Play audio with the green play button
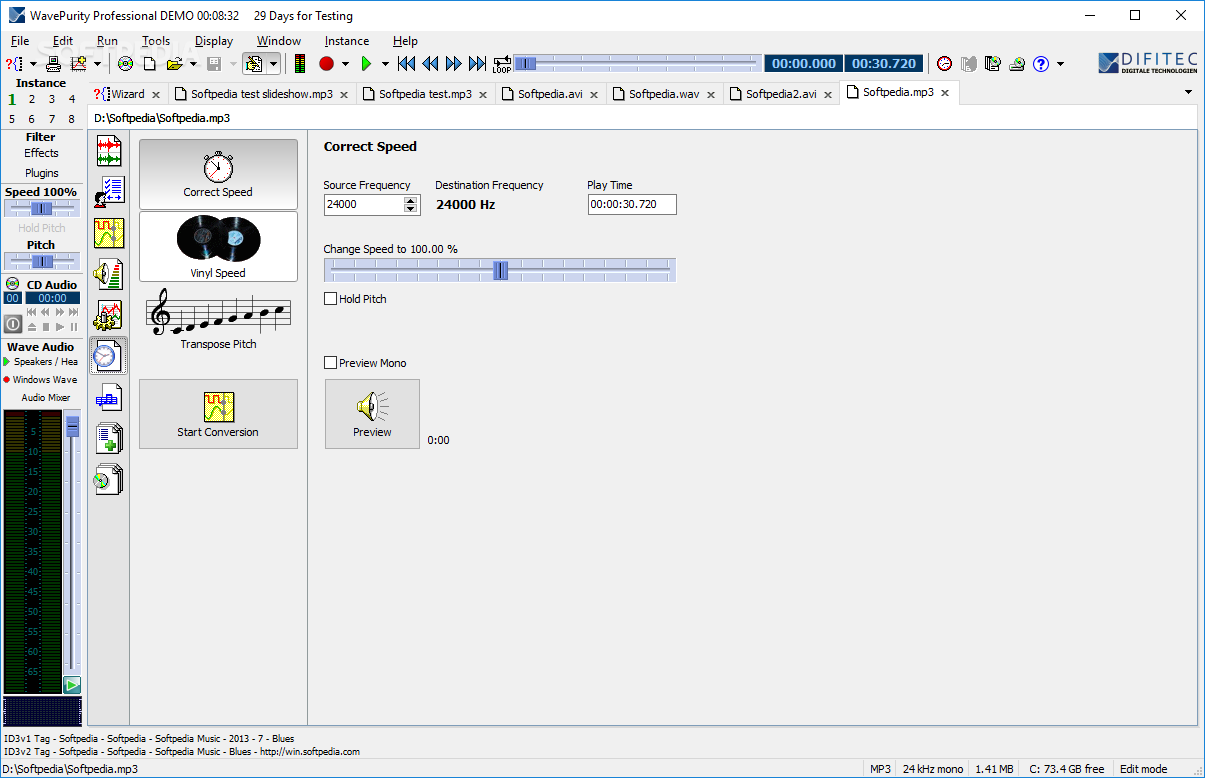1205x778 pixels. [x=366, y=64]
